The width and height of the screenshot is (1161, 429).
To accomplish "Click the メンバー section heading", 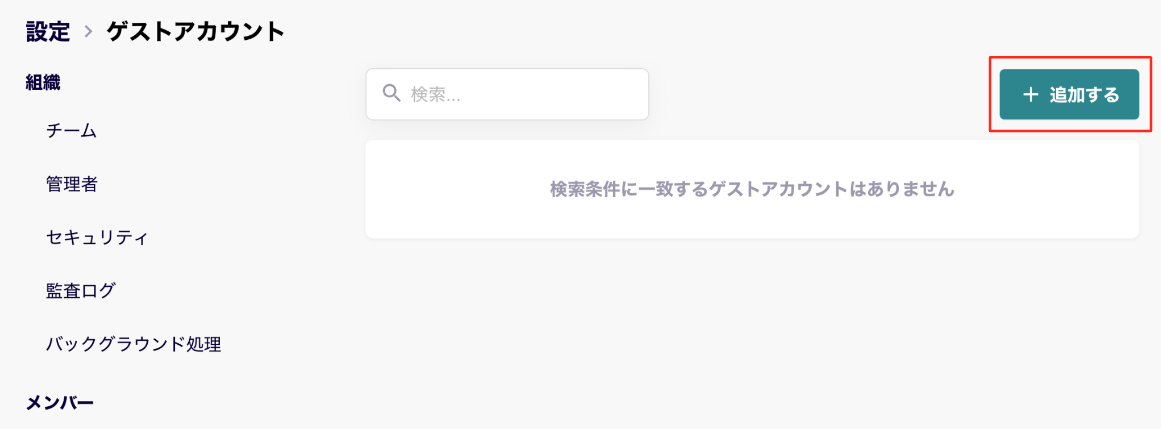I will tap(60, 403).
